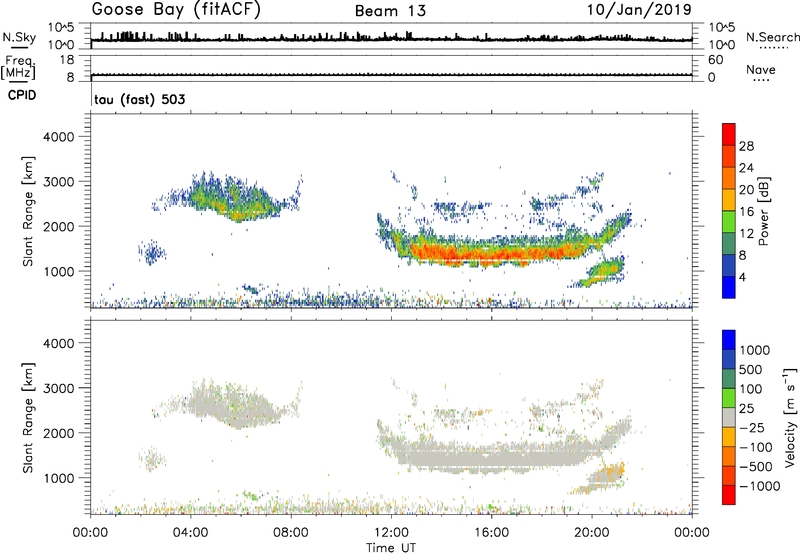Screen dimensions: 800x554
Task: Click the "24" label on Power colorbar
Action: pyautogui.click(x=746, y=168)
